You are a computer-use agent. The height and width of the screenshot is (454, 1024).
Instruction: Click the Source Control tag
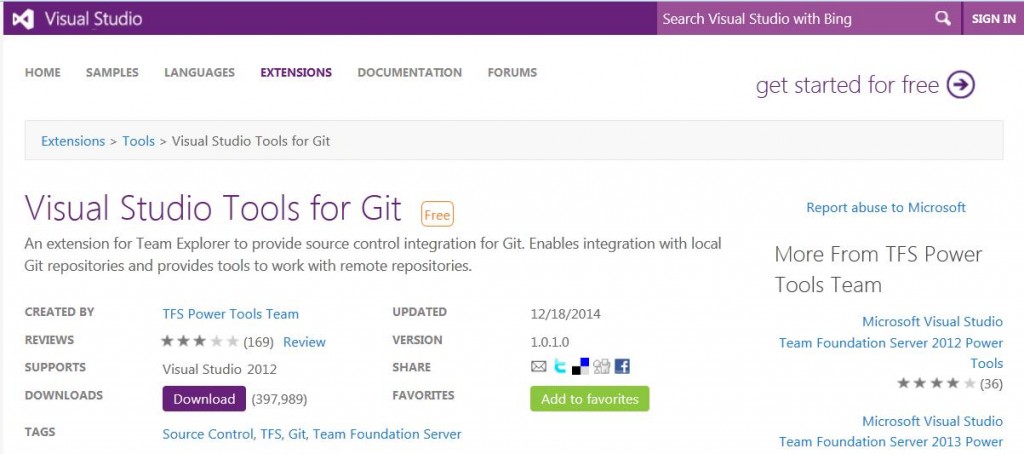(x=208, y=434)
